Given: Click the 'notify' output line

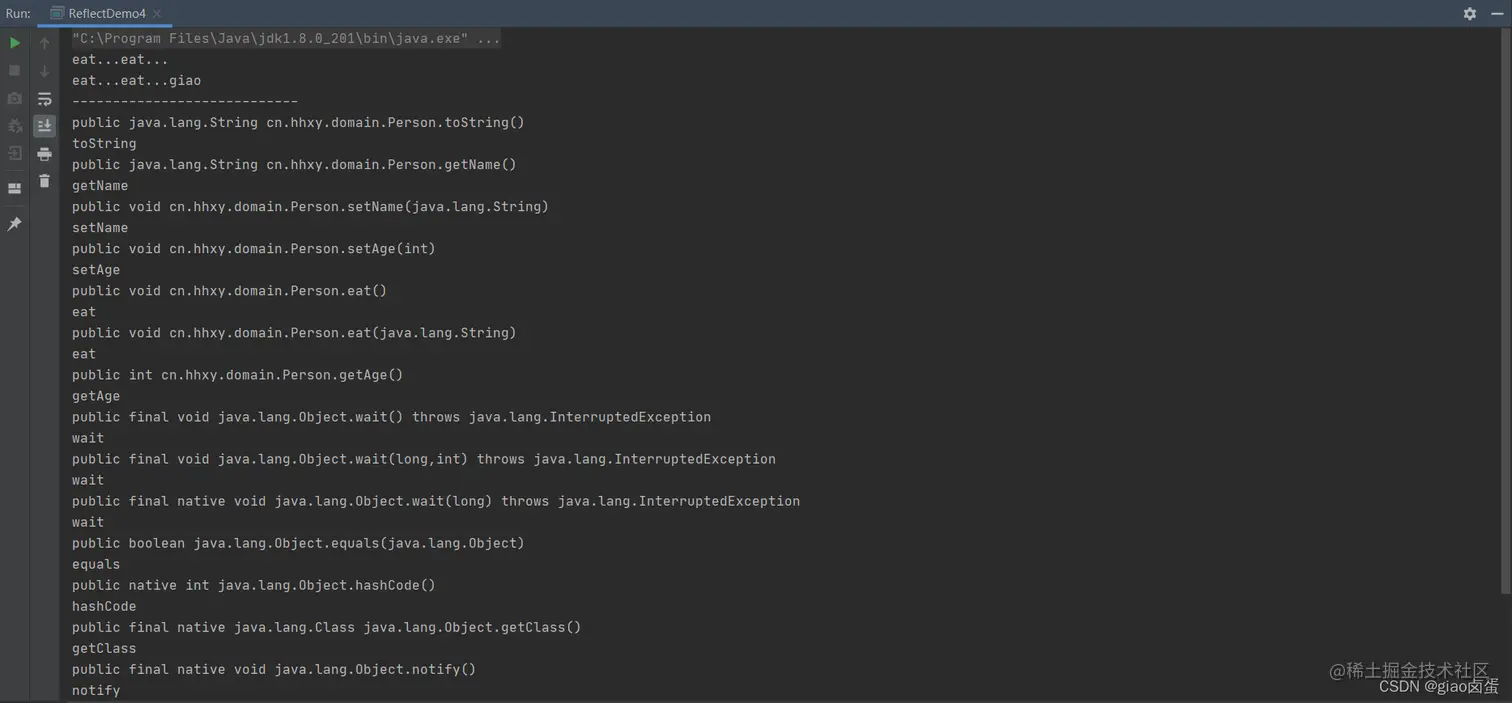Looking at the screenshot, I should [x=96, y=689].
